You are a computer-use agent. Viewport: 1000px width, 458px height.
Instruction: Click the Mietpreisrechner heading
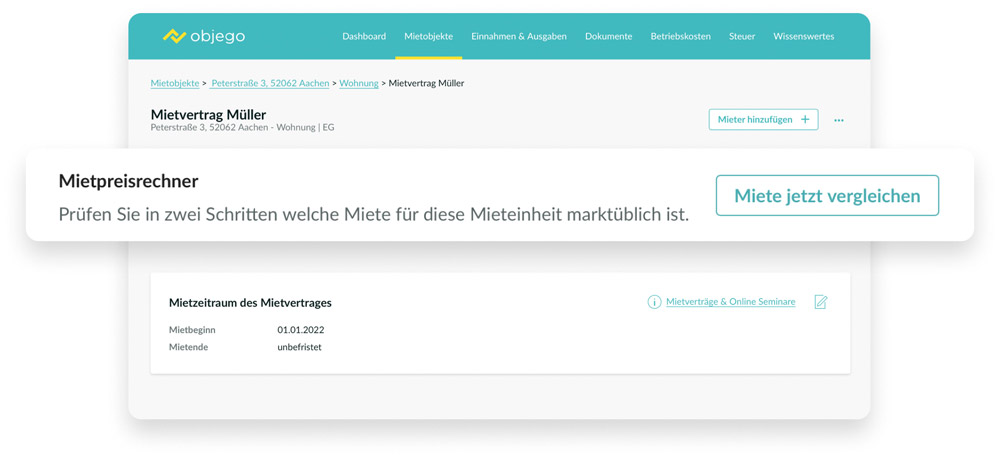pos(128,181)
